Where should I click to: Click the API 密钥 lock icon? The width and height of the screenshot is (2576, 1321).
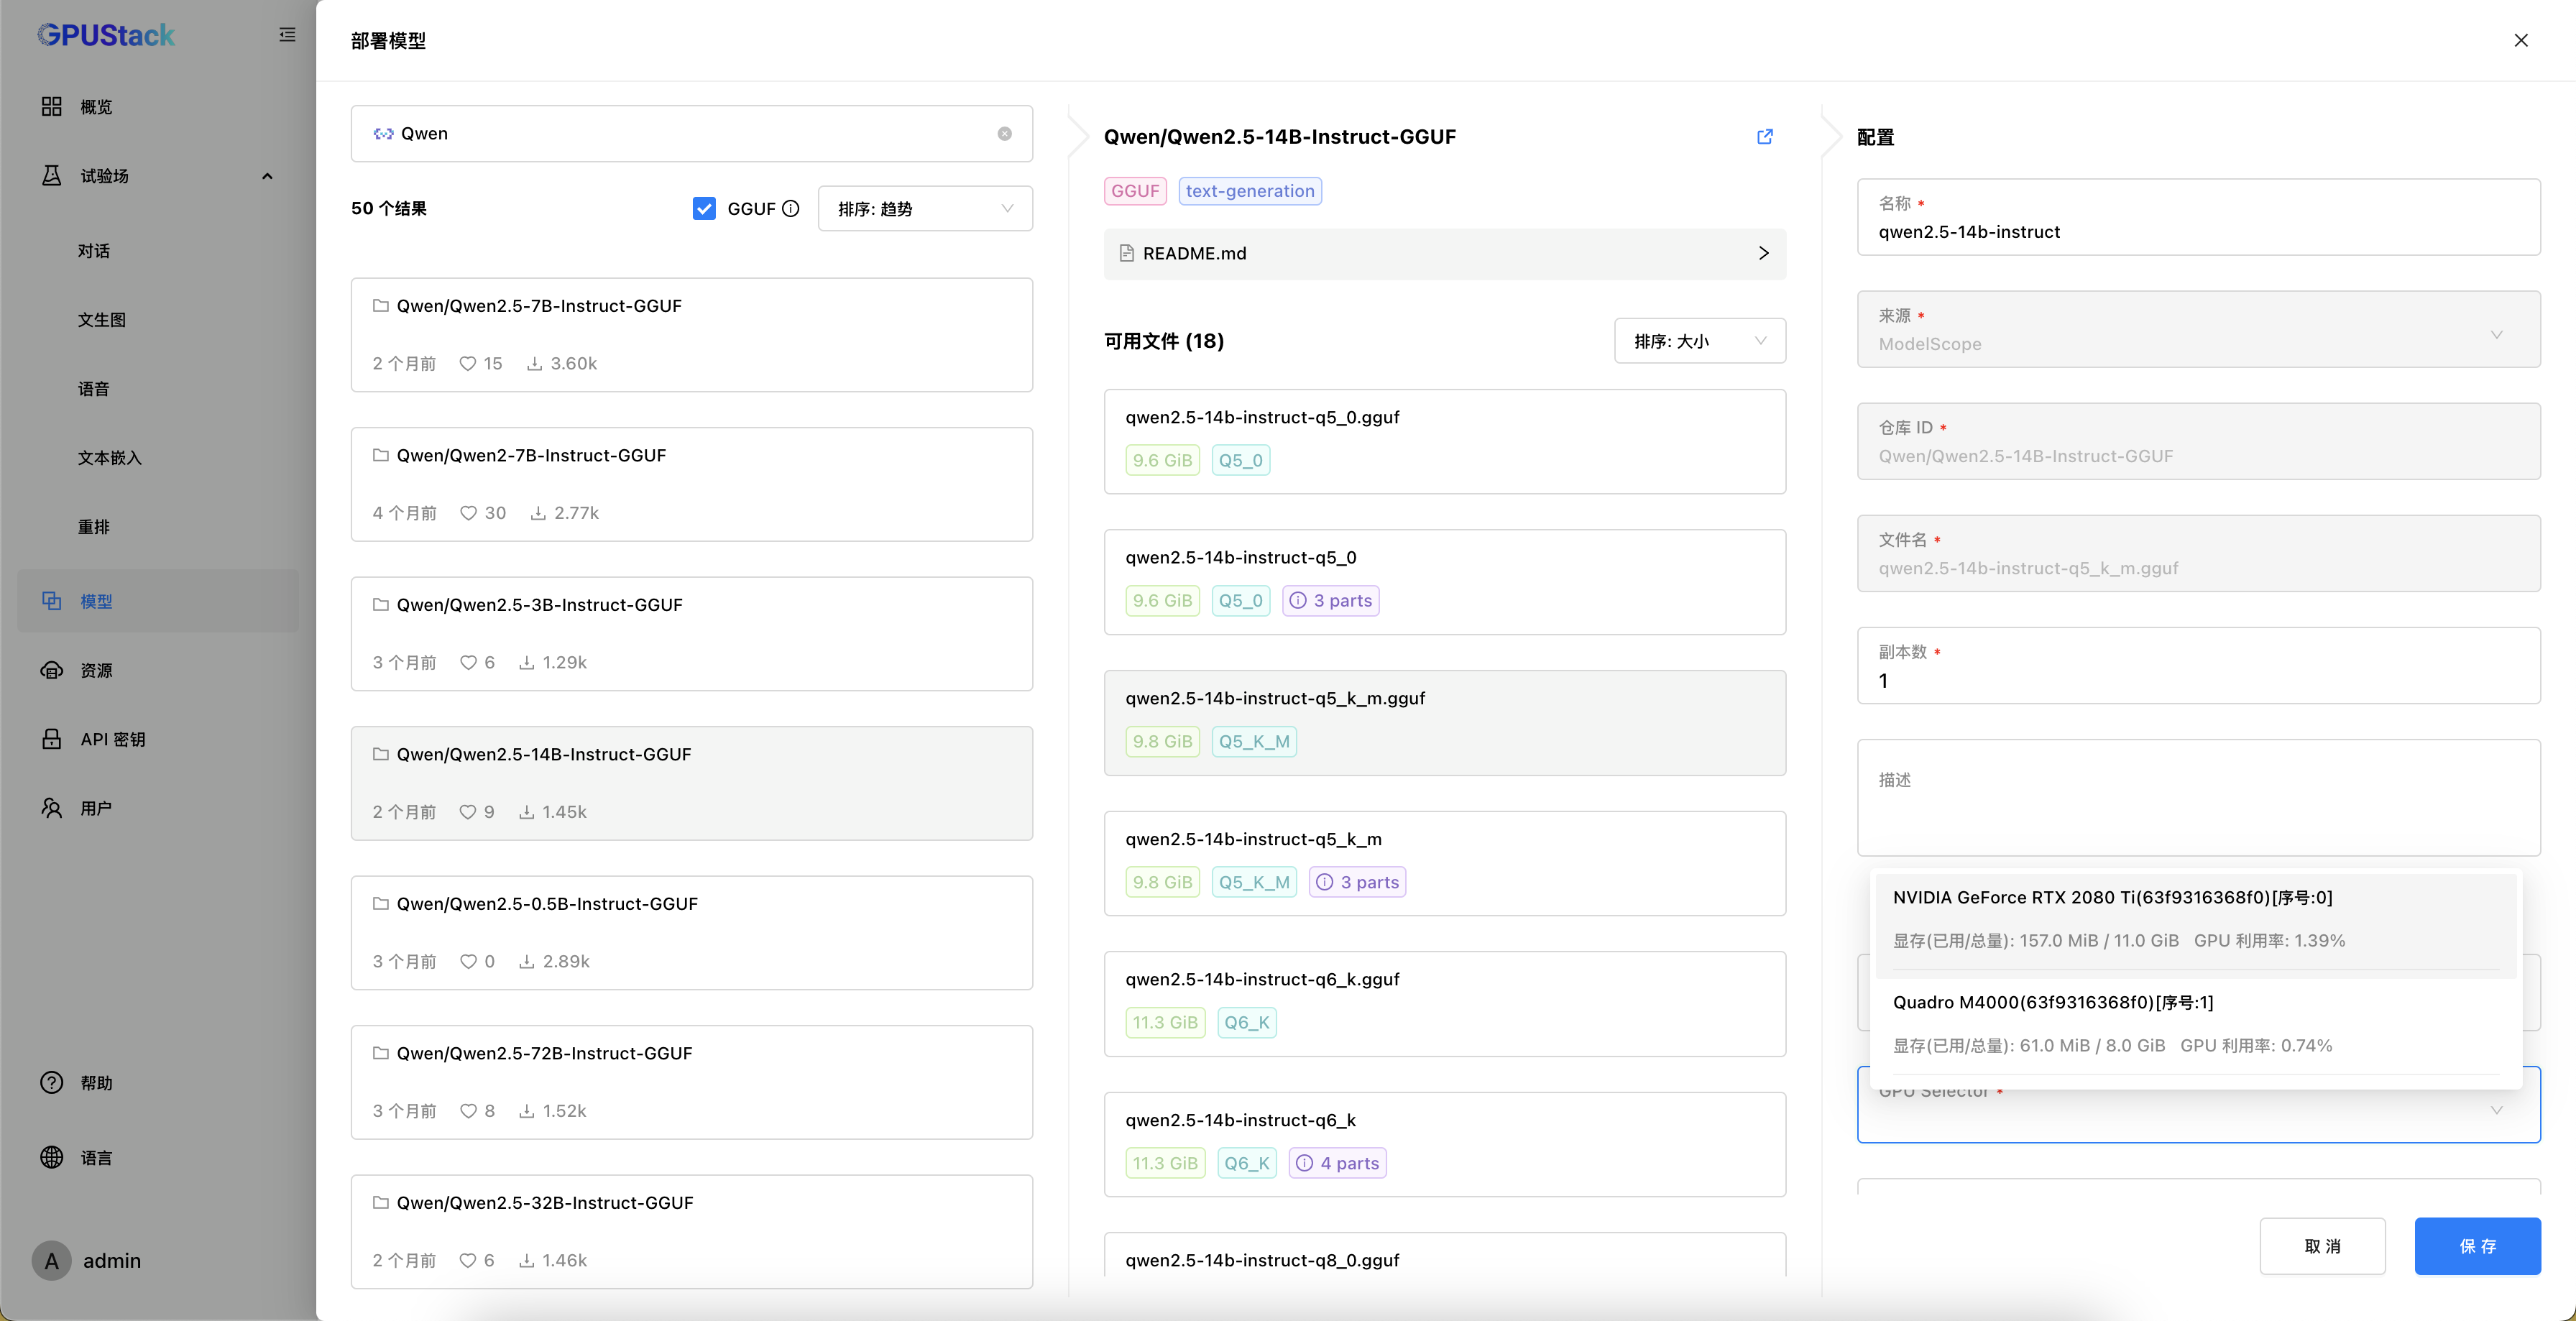[52, 739]
